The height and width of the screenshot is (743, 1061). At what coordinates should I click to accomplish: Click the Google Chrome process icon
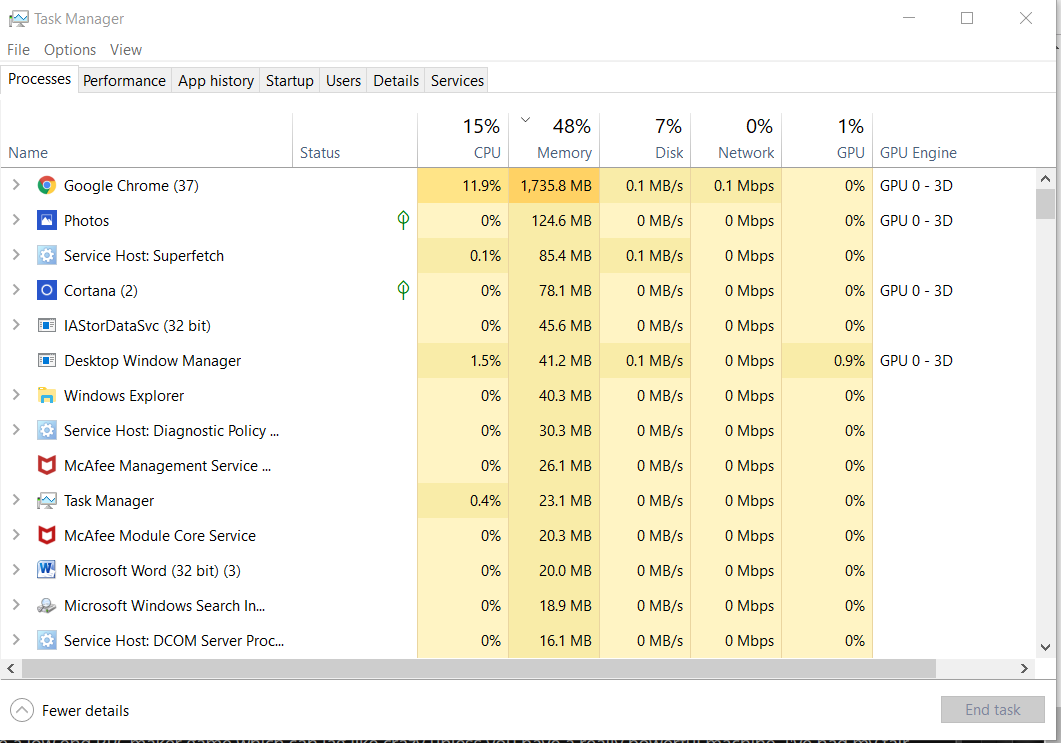47,185
